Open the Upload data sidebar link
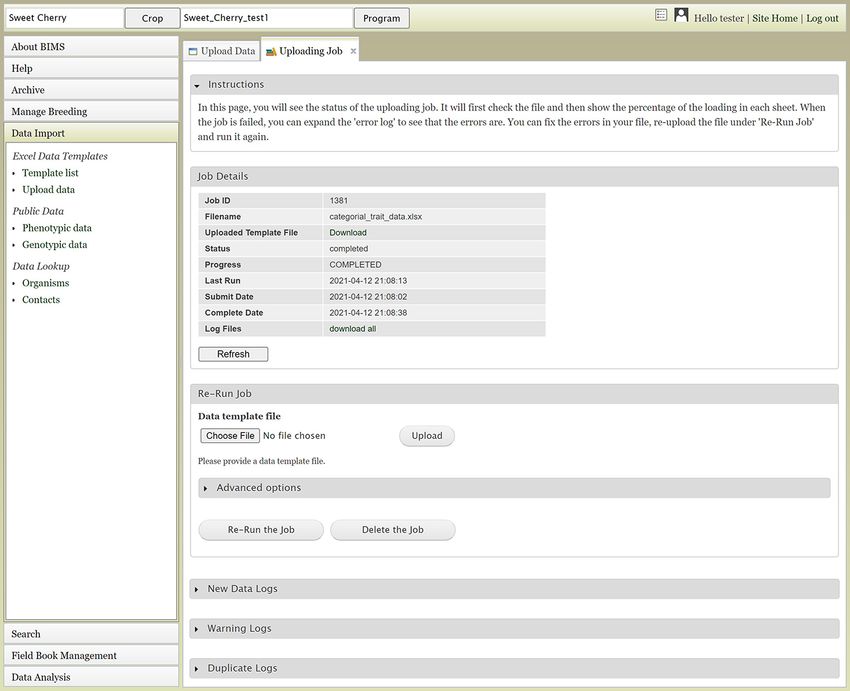 coord(48,190)
